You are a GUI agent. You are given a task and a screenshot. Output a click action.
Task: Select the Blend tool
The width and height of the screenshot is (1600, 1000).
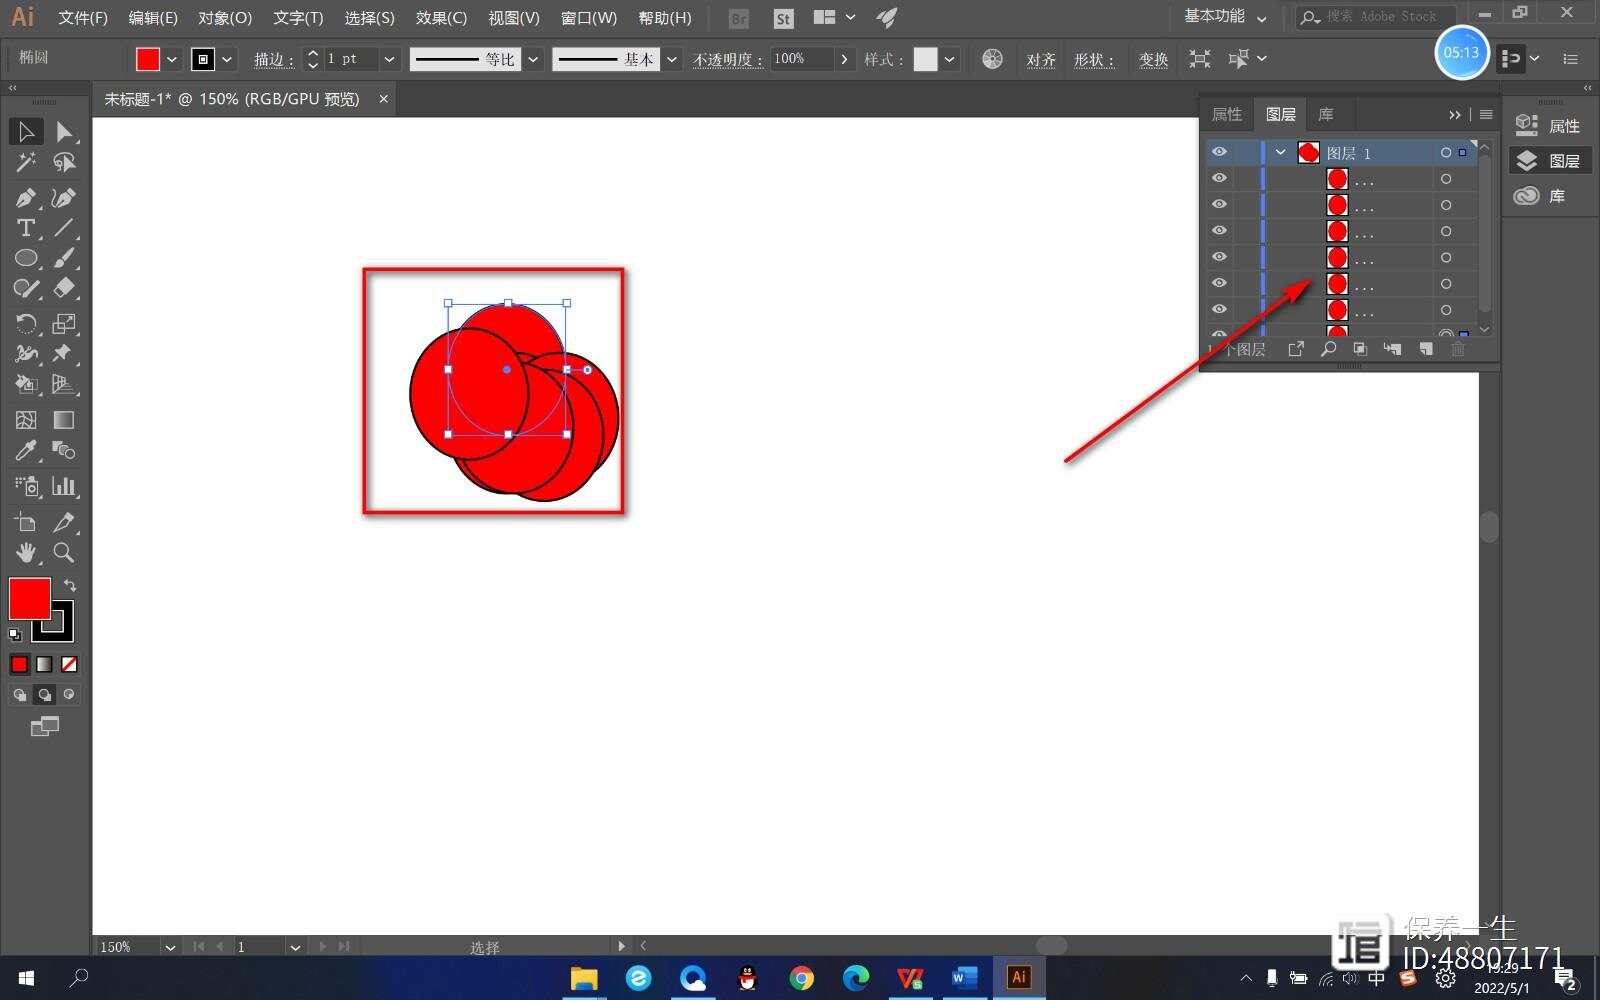point(64,450)
